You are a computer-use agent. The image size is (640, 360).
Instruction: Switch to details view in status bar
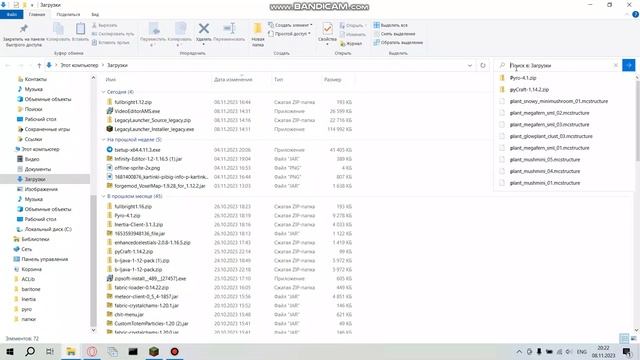[x=624, y=338]
